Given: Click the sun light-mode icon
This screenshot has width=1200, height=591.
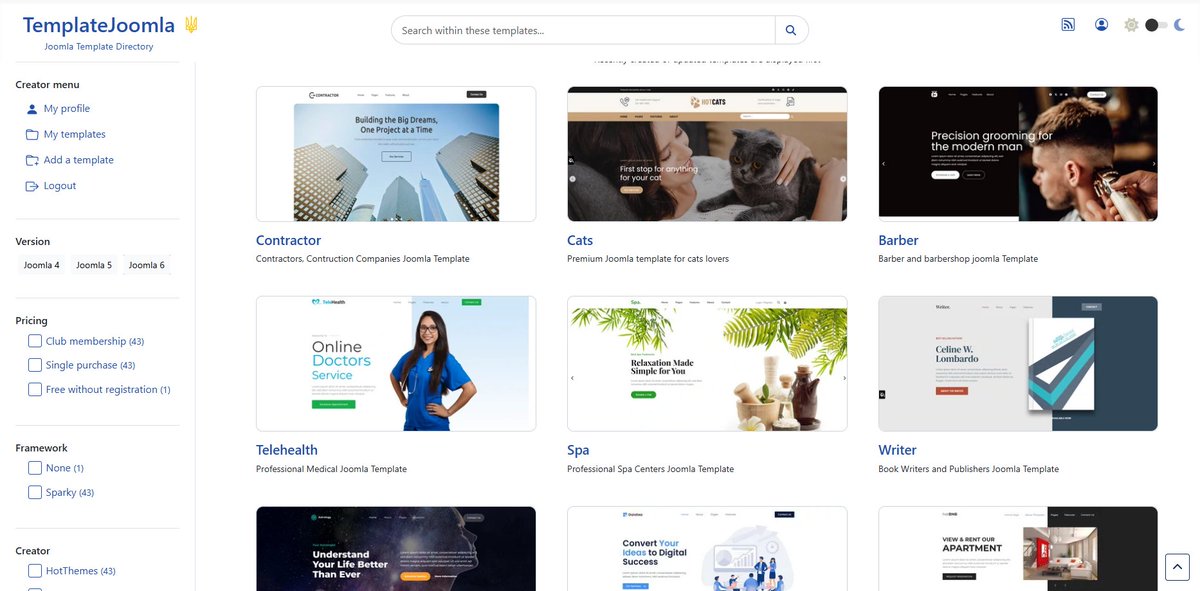Looking at the screenshot, I should coord(1131,25).
